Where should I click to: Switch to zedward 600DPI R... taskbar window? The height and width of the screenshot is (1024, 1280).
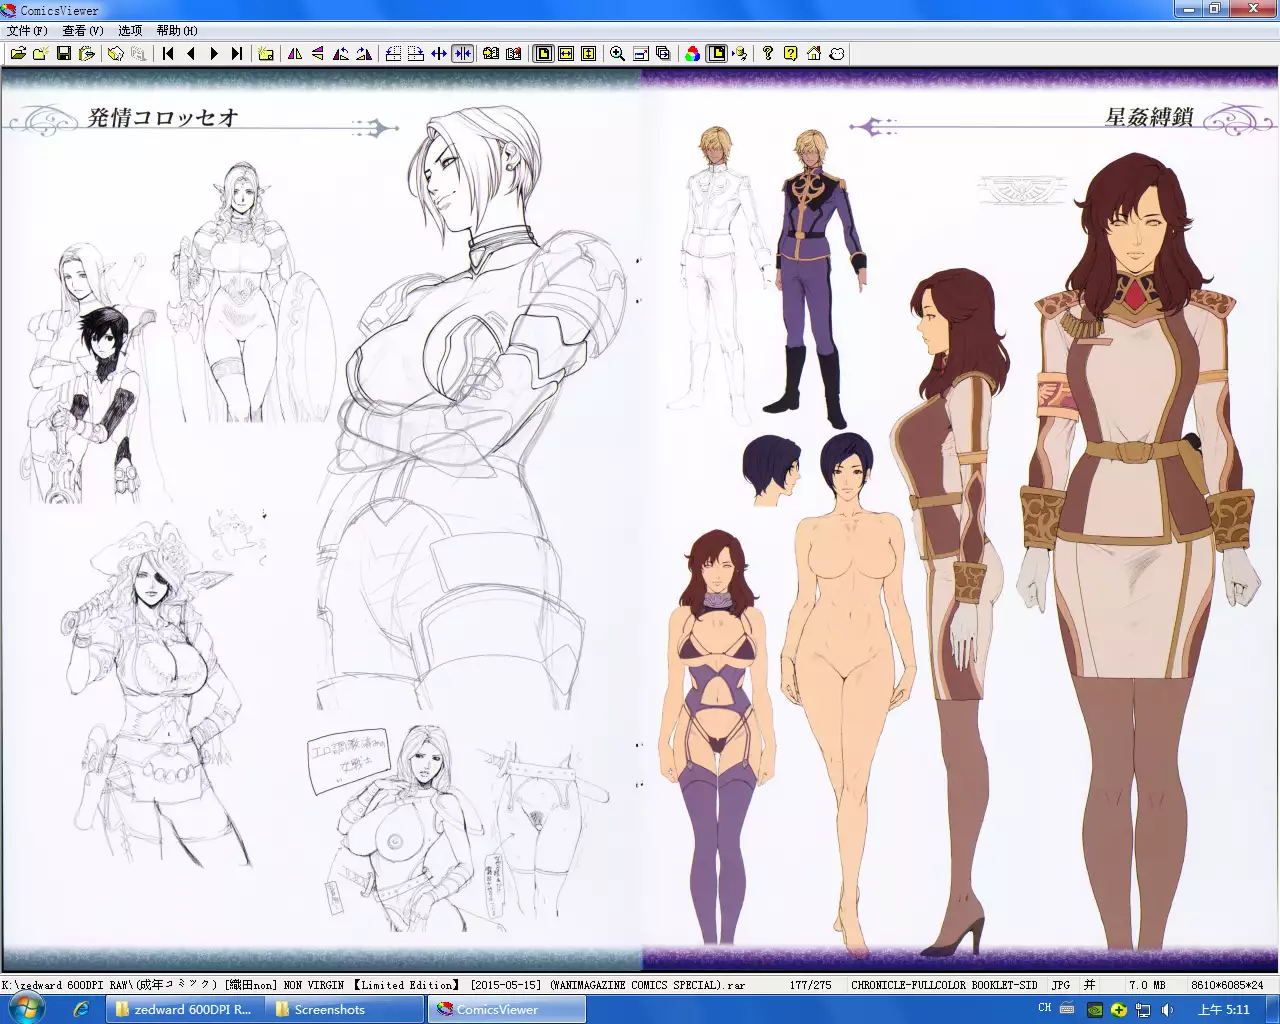184,1010
